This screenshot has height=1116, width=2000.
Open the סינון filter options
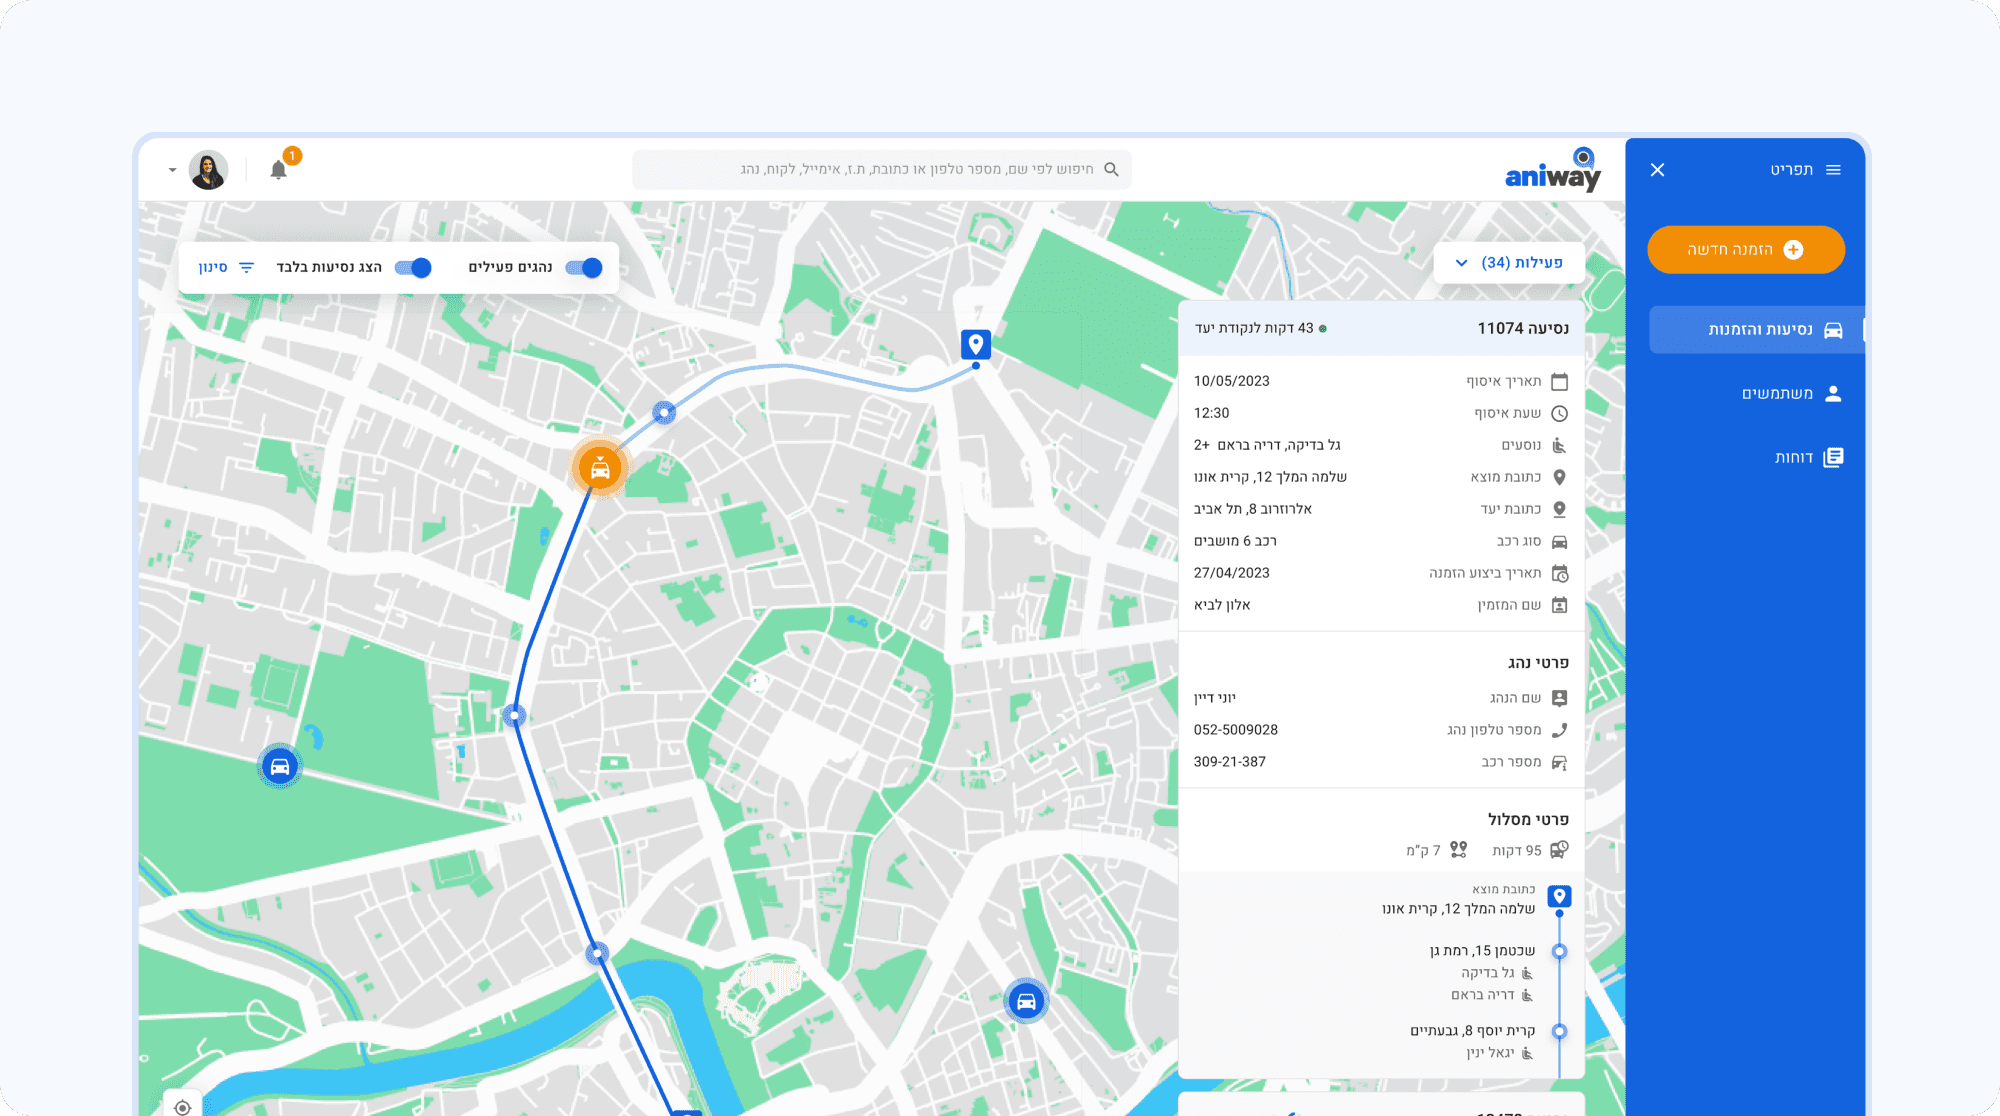[x=227, y=268]
